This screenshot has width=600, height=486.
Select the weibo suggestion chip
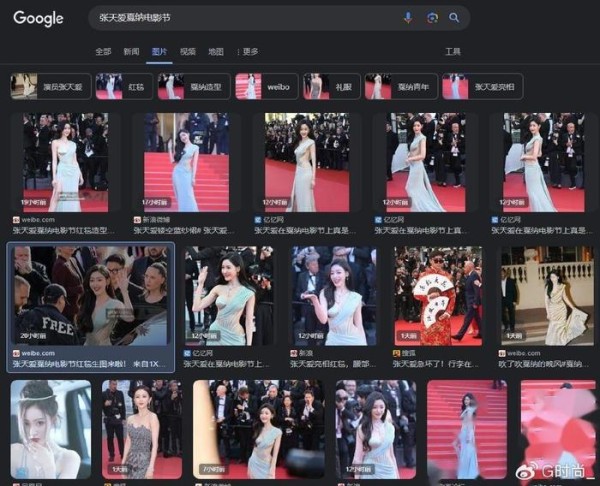click(267, 86)
